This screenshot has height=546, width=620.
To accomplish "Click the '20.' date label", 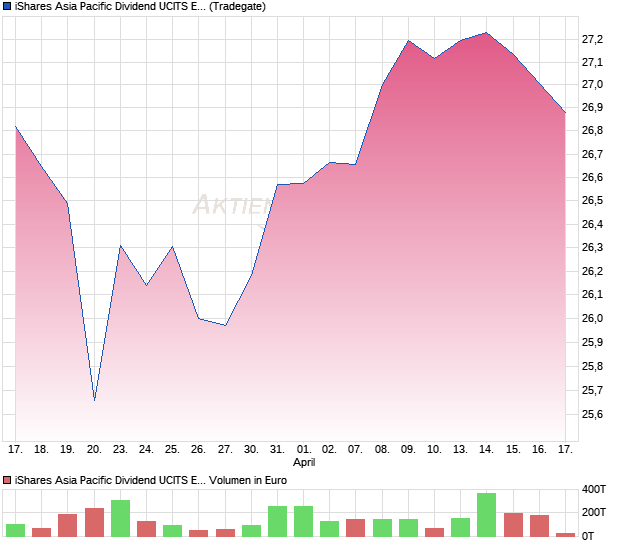I will click(94, 450).
